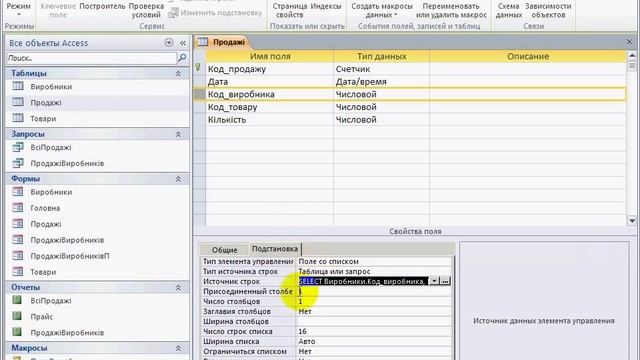Open the Виробники form icon
Screen dimensions: 640x360
tap(18, 191)
